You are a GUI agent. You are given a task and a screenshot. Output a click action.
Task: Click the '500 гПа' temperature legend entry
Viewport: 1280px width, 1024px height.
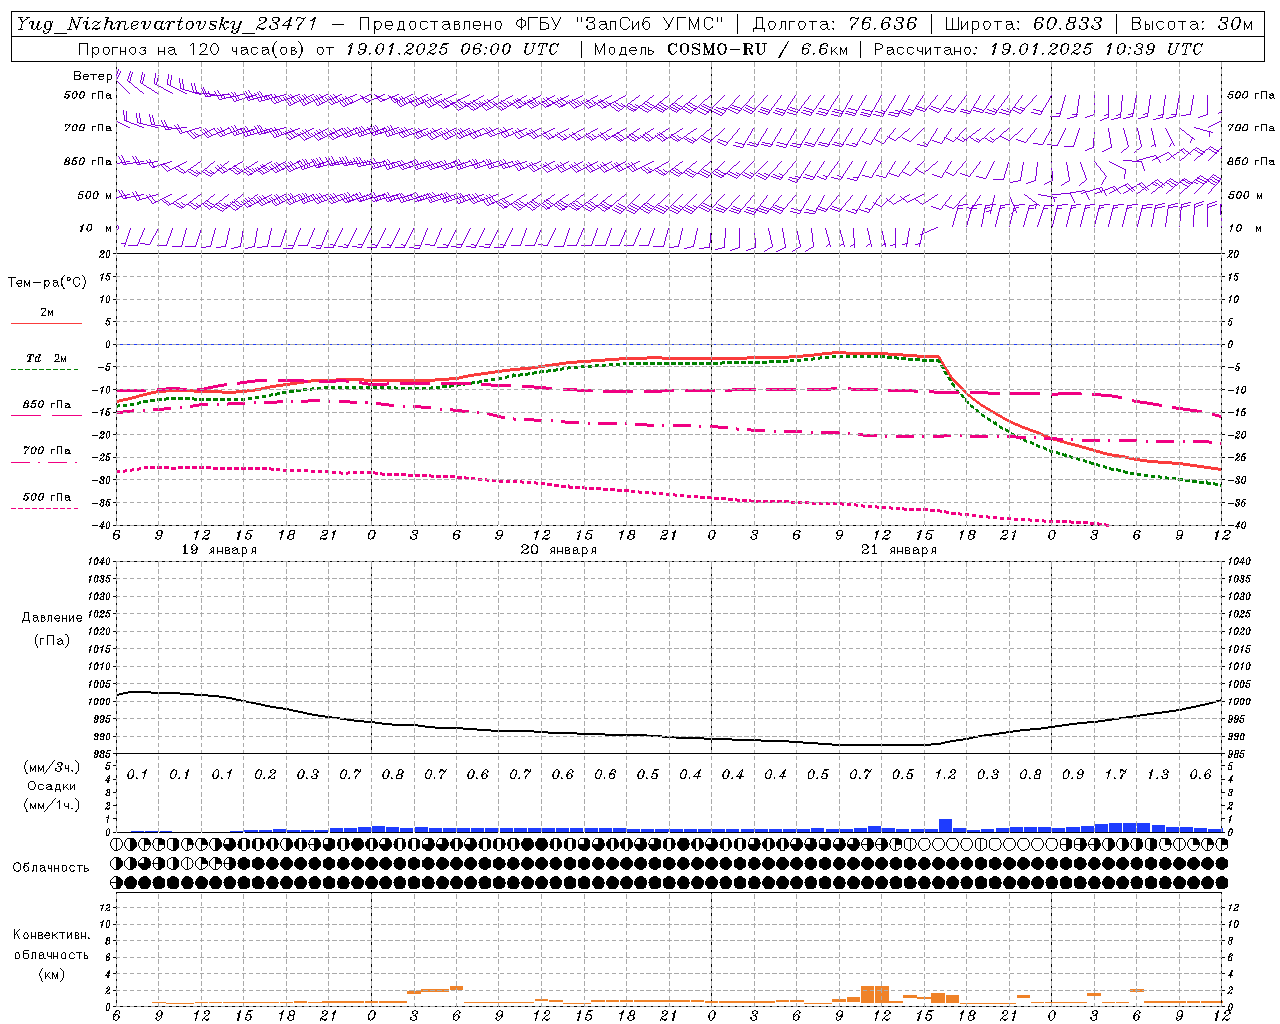pyautogui.click(x=47, y=497)
